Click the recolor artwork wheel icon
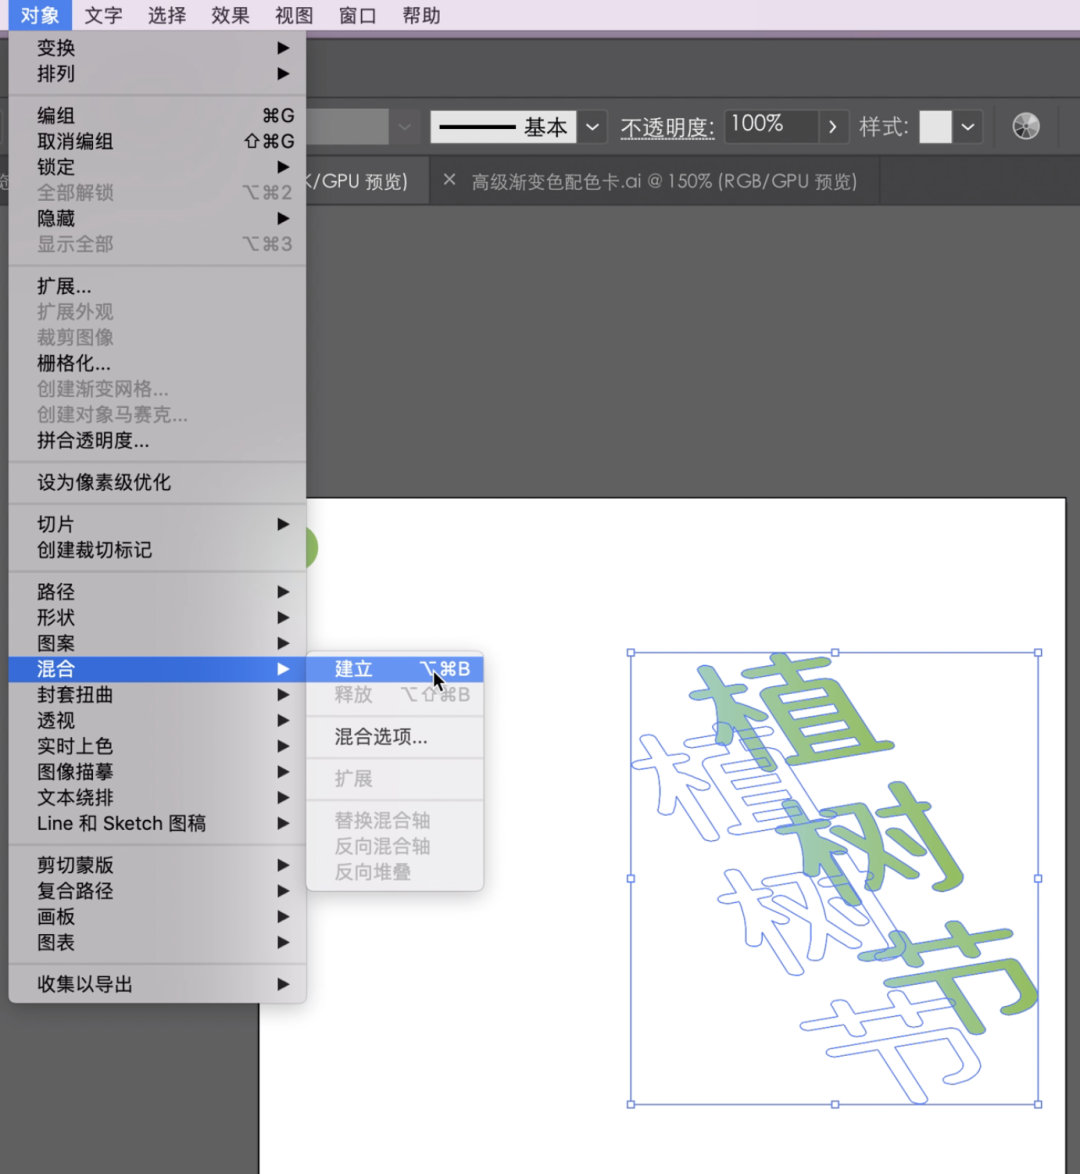This screenshot has height=1174, width=1080. click(x=1025, y=126)
